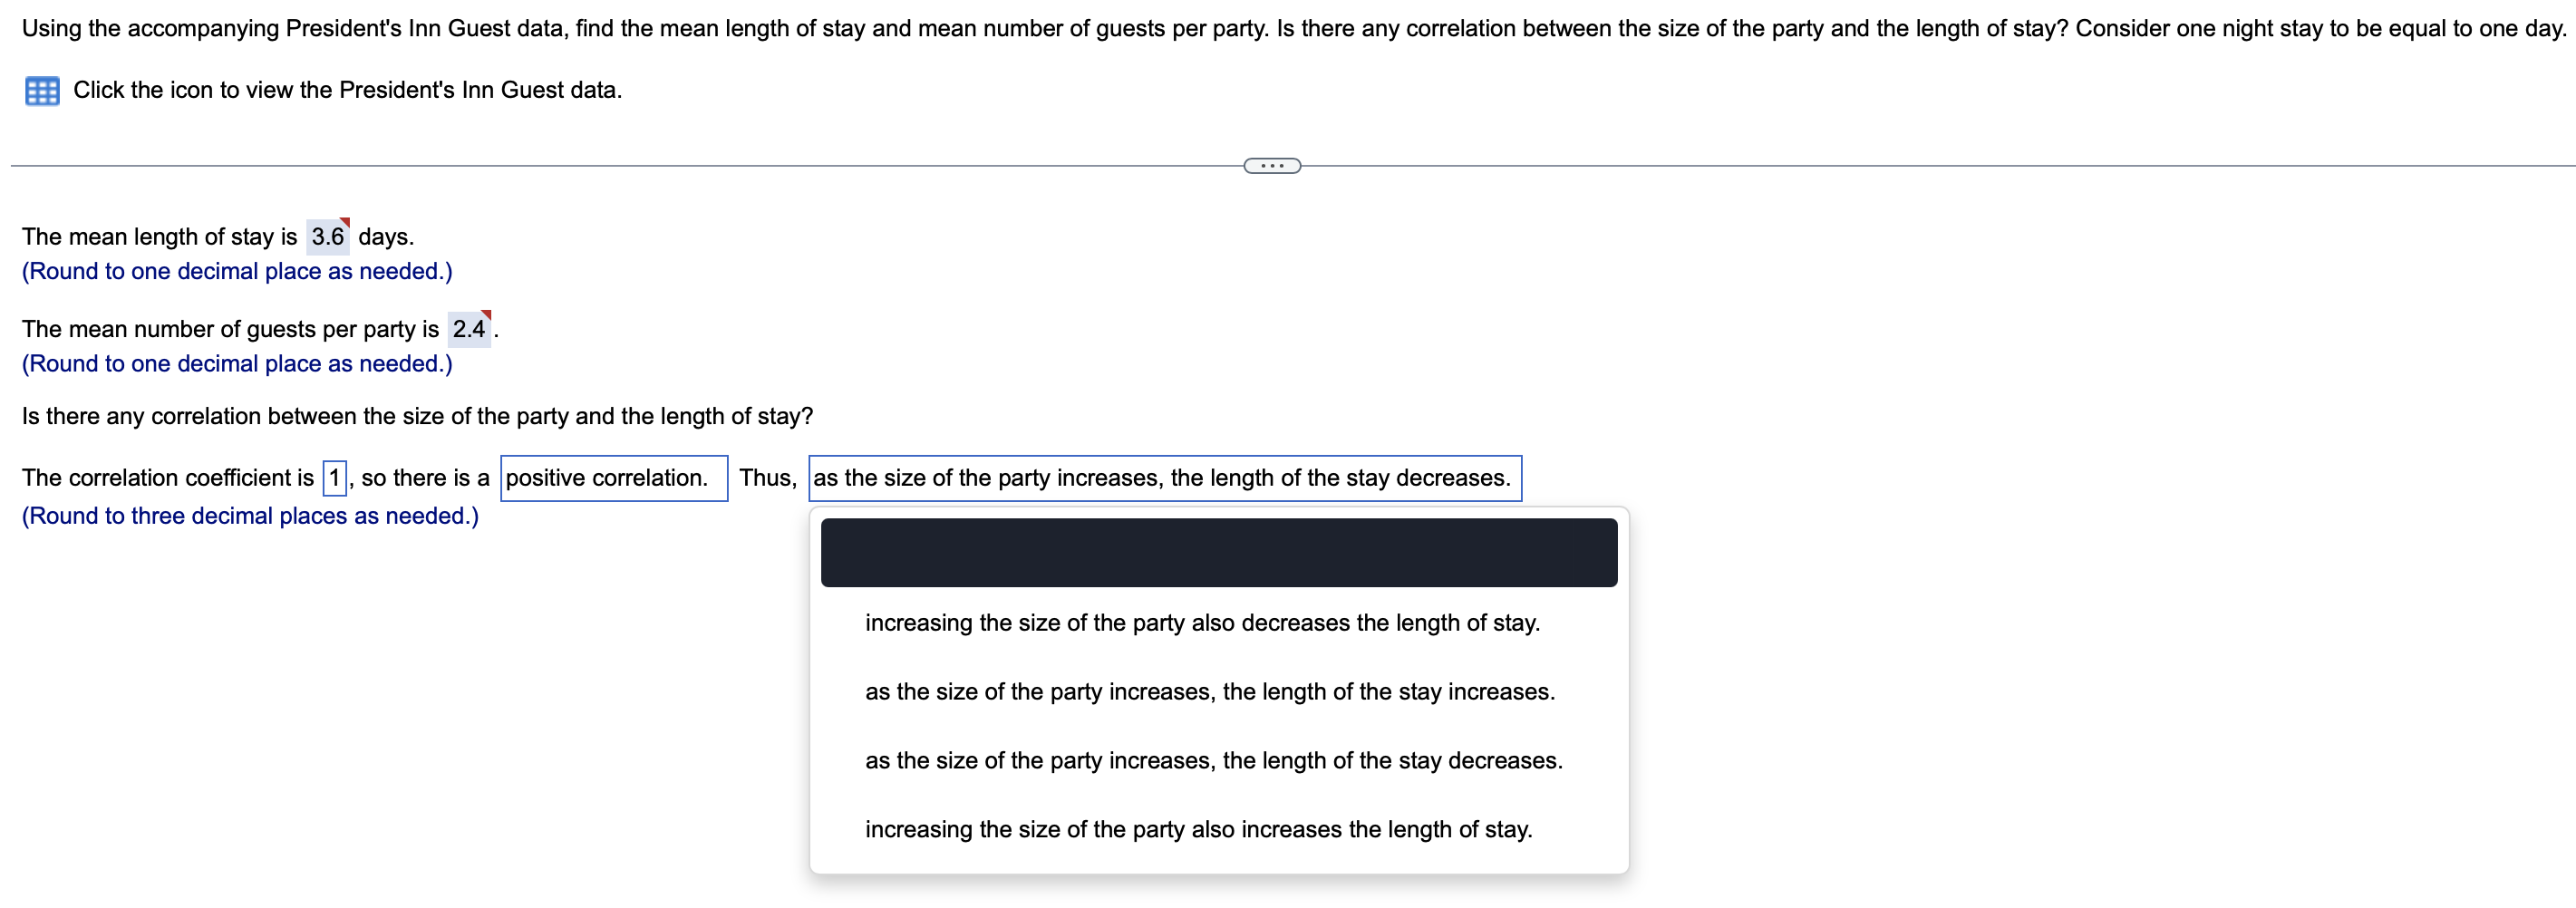Choose 'increasing the size also decreases length of stay'
Screen dimensions: 2576x908
(x=1219, y=623)
